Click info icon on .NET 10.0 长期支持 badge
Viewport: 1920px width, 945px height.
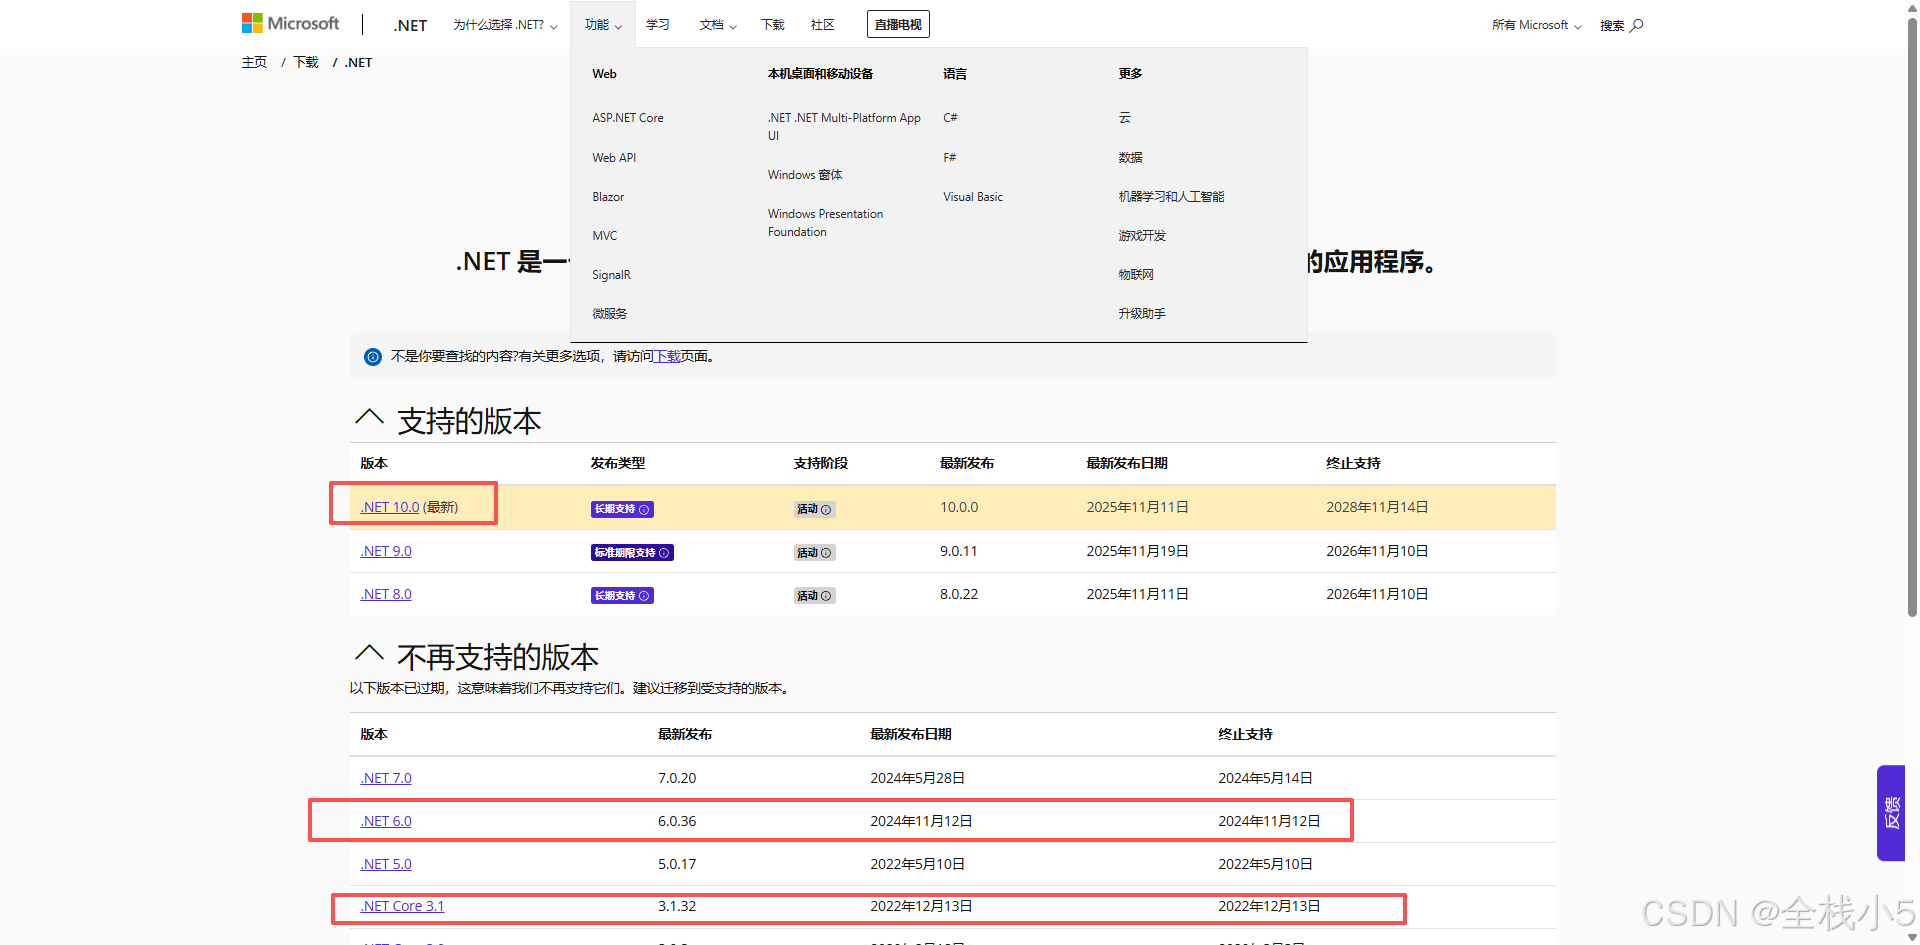coord(644,510)
